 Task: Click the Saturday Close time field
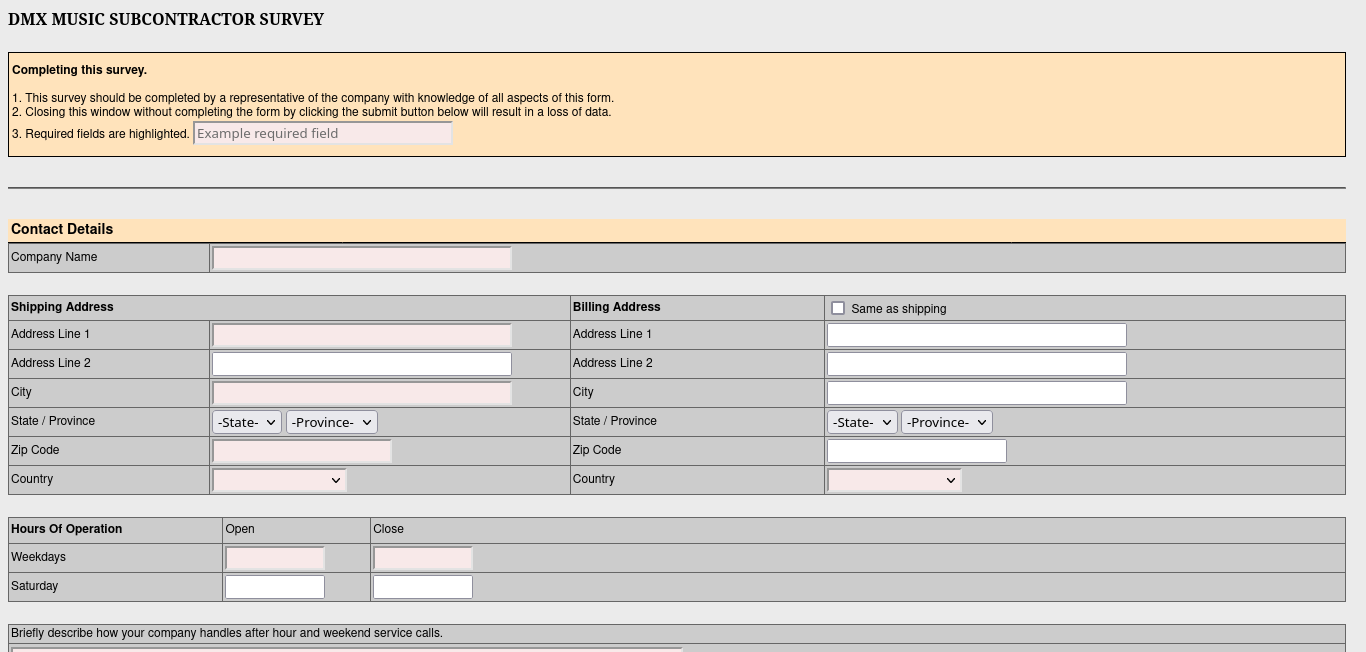[x=422, y=587]
